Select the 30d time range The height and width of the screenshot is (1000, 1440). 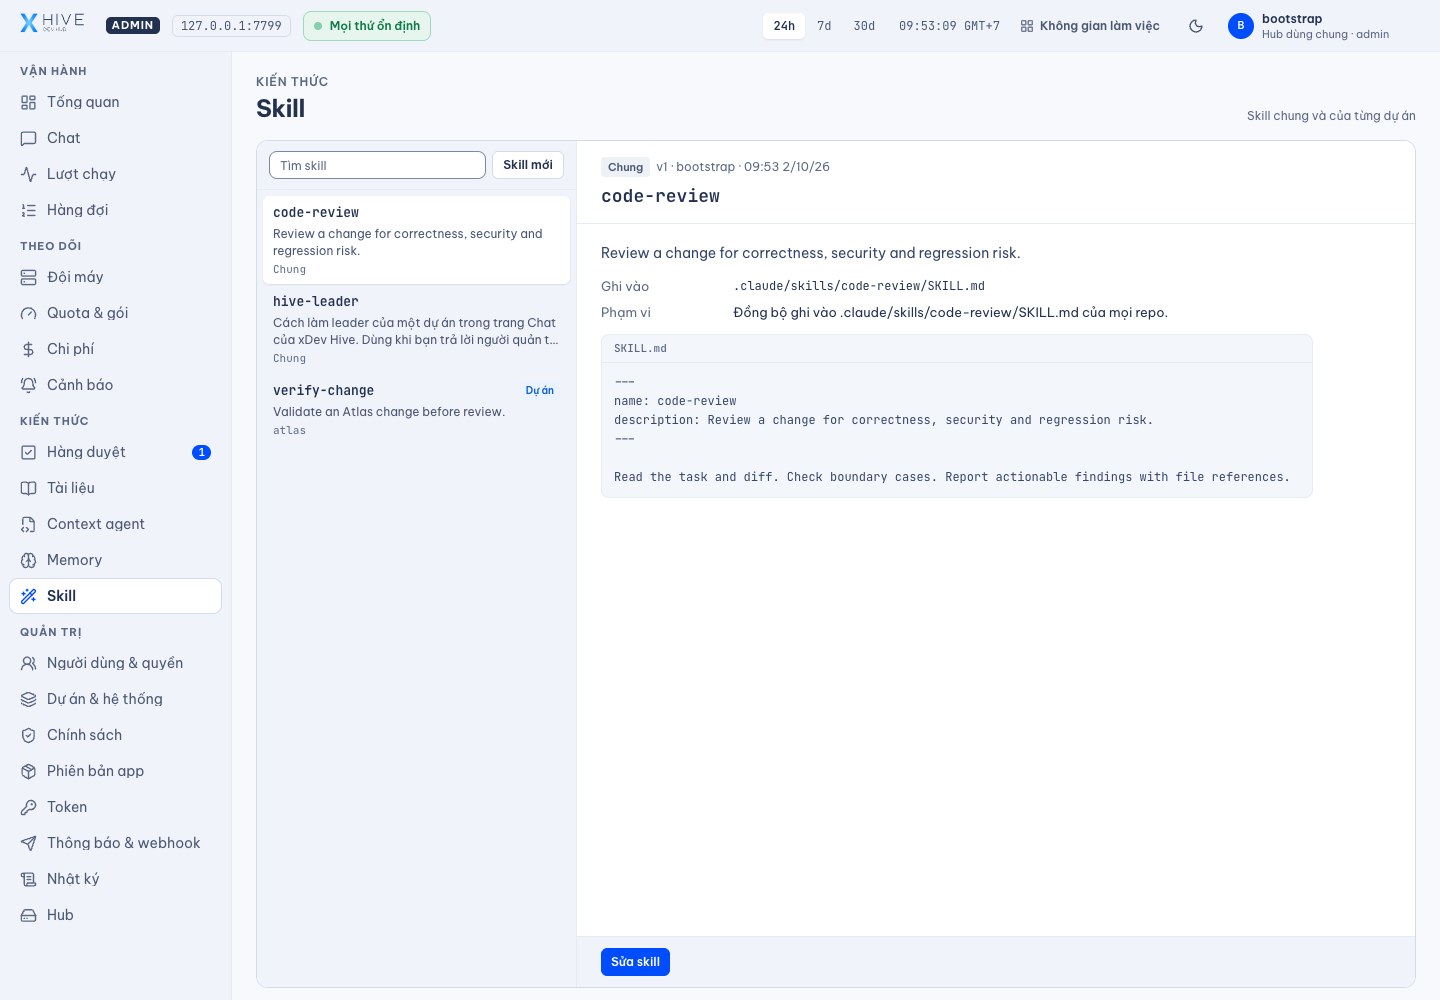point(864,26)
